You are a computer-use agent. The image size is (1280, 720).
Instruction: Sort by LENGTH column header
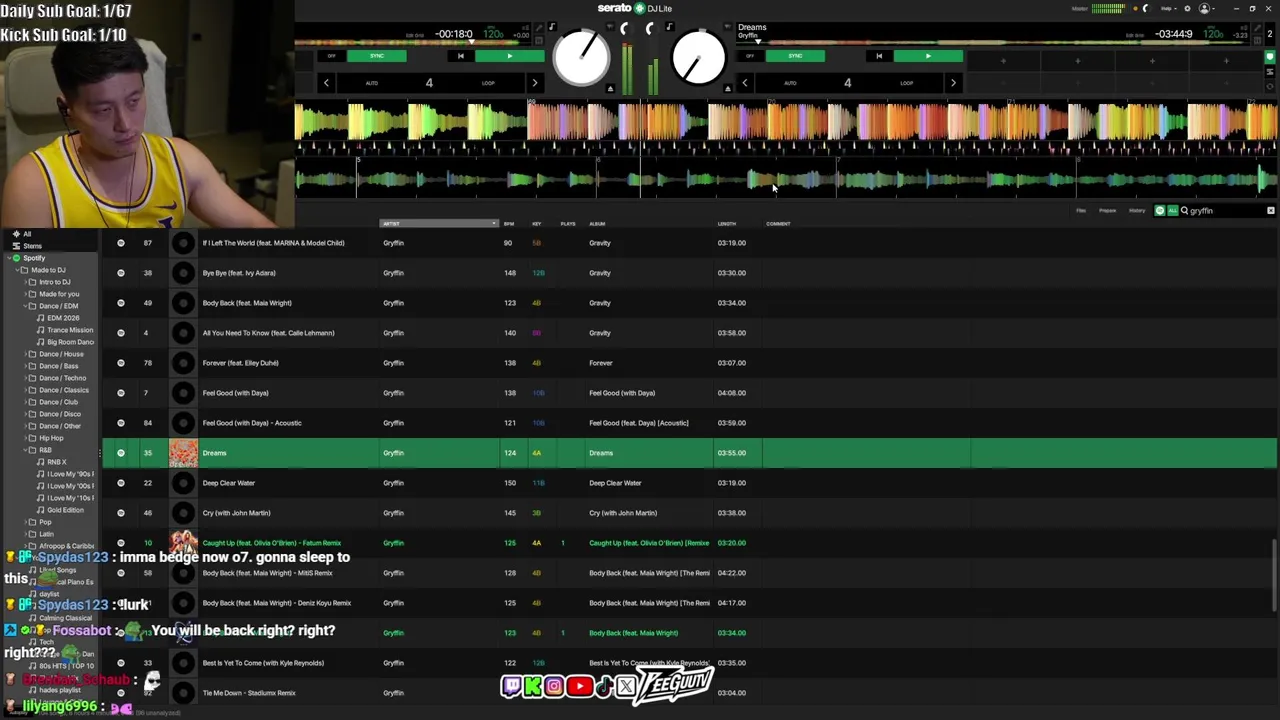click(x=727, y=224)
